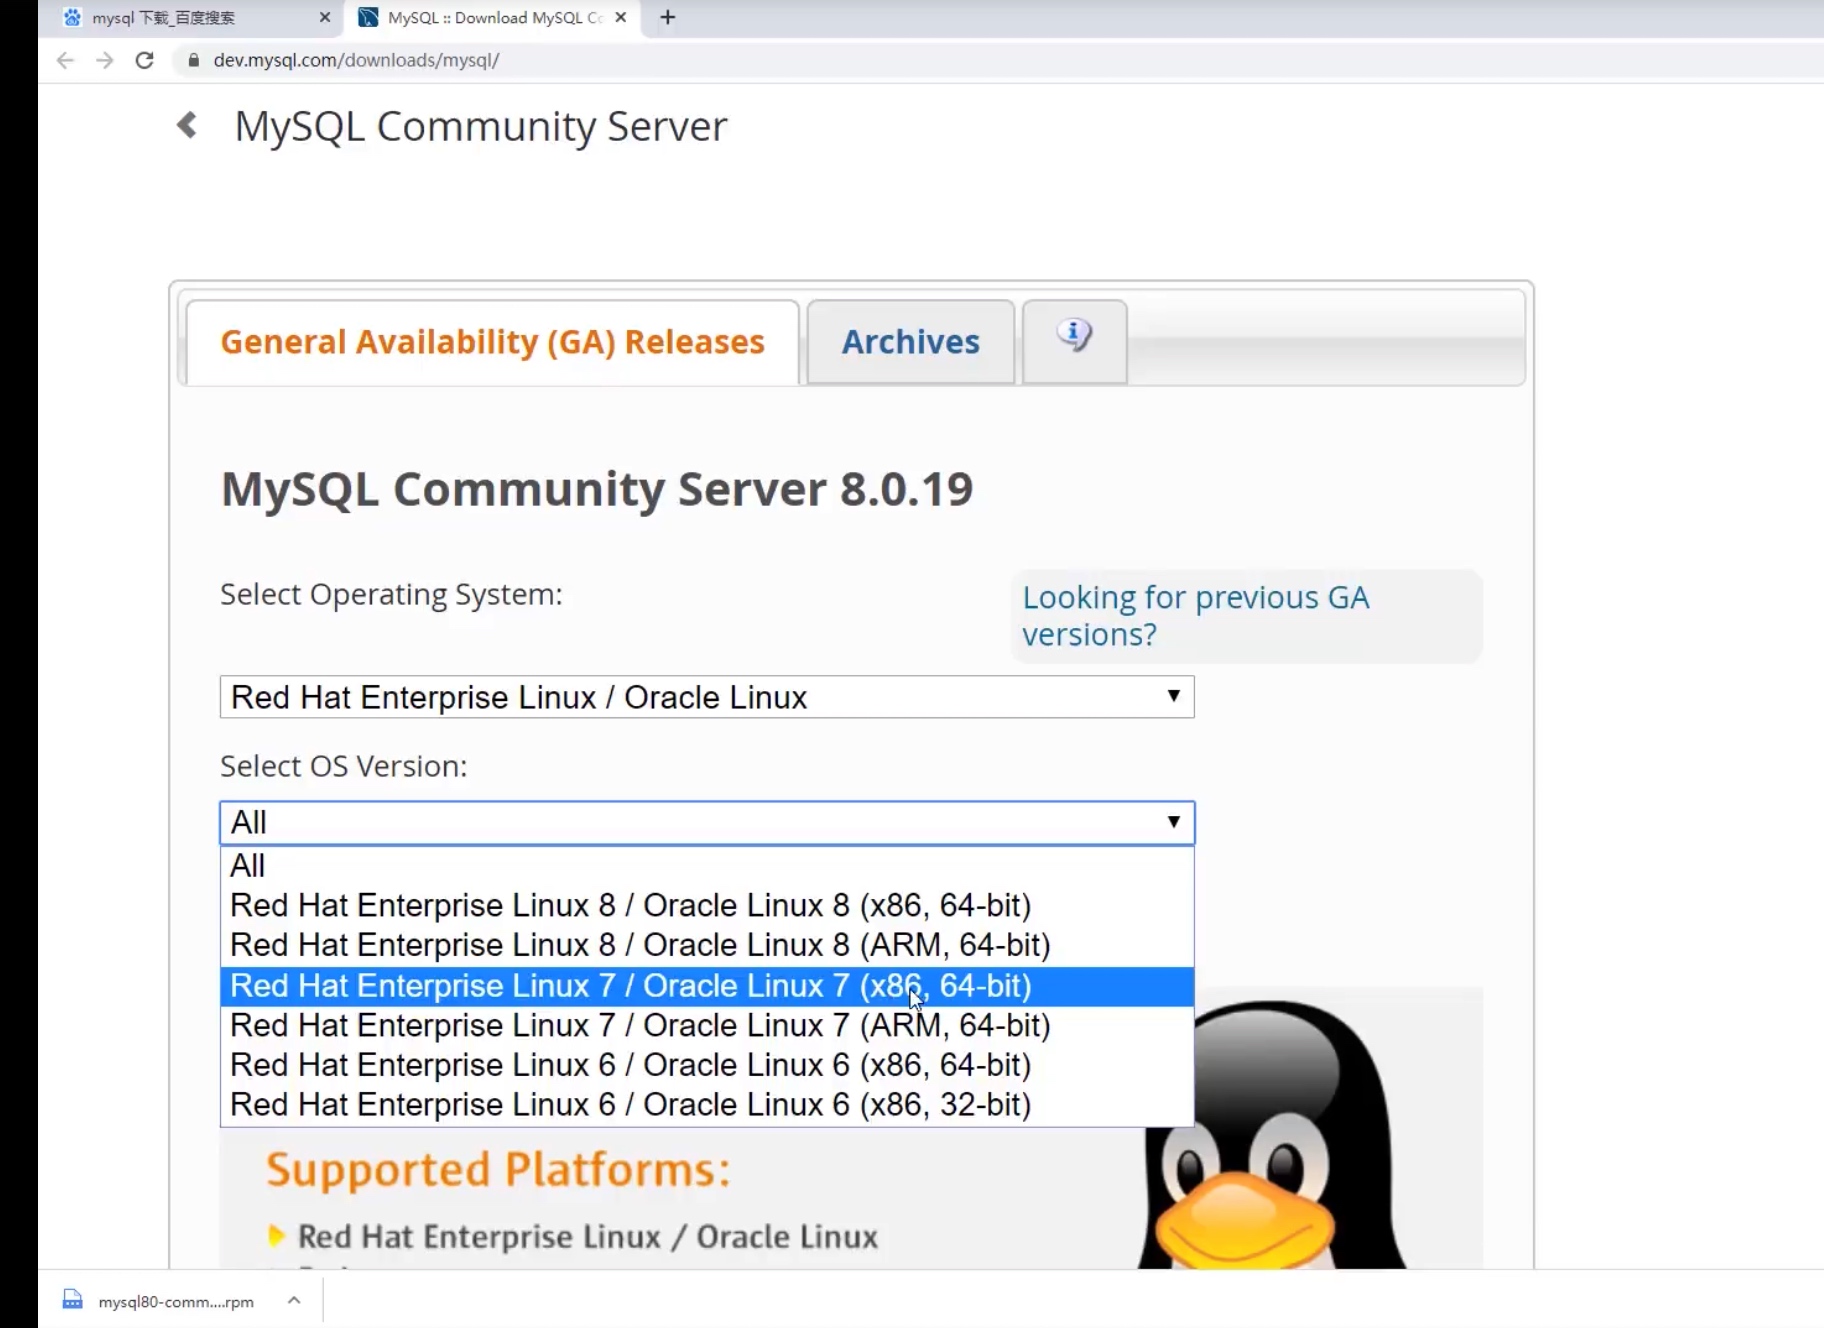Select the All option in version list
This screenshot has width=1824, height=1328.
(248, 866)
